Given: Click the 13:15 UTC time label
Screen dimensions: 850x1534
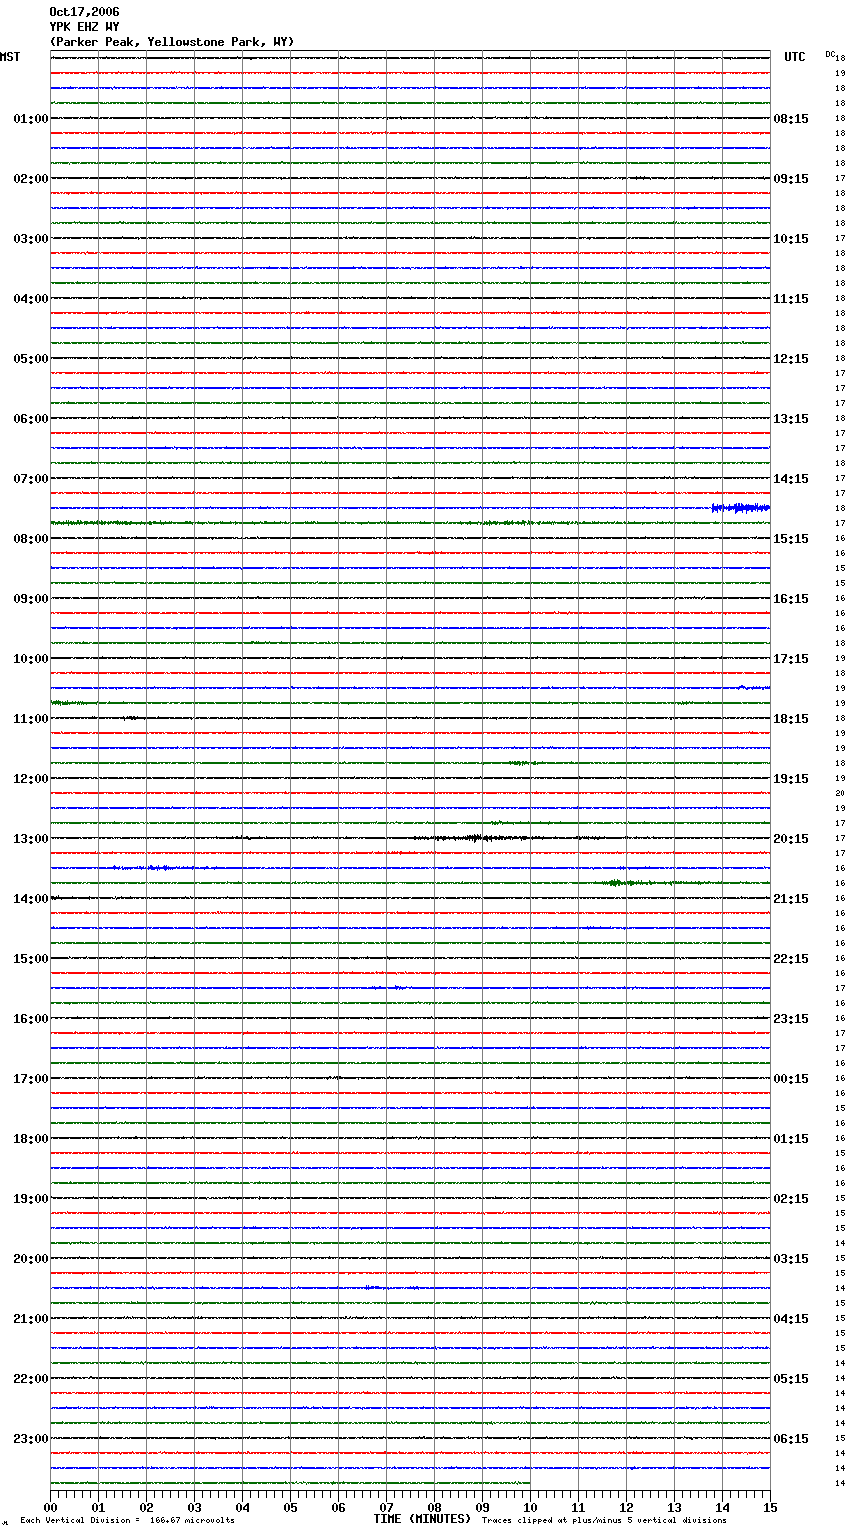Looking at the screenshot, I should pos(791,419).
